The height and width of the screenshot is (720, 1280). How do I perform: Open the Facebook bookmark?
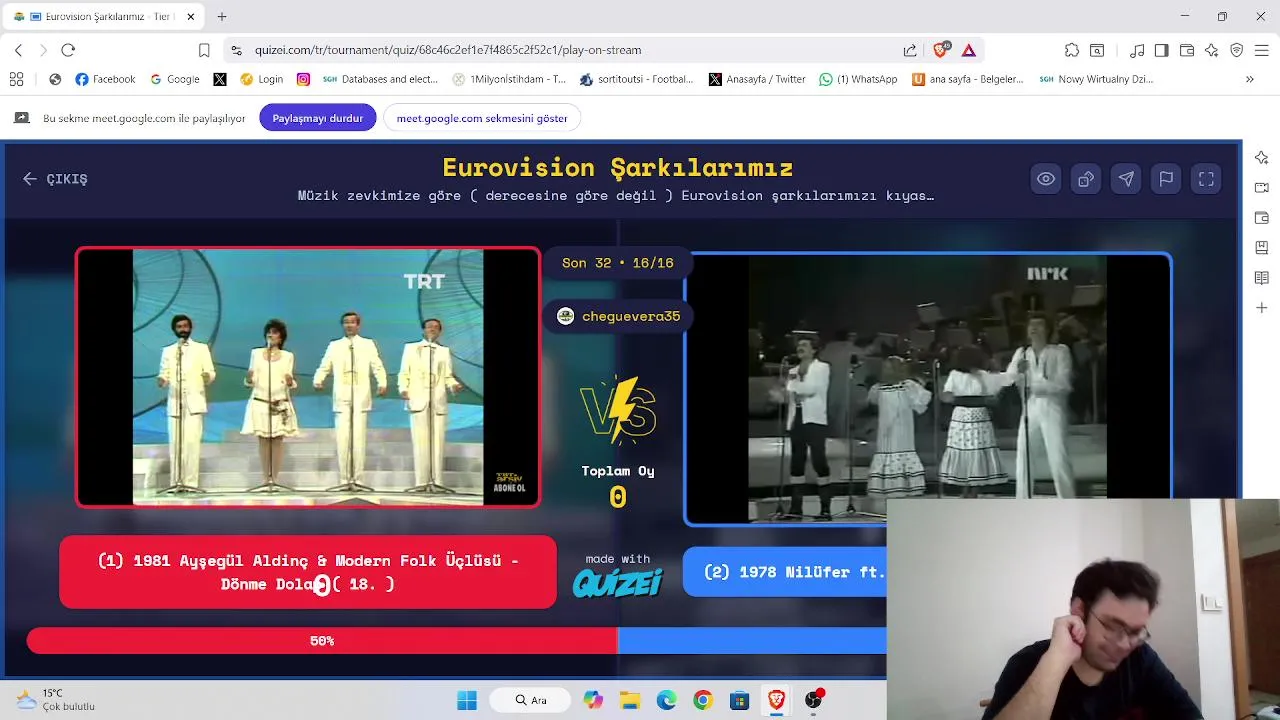(x=105, y=79)
